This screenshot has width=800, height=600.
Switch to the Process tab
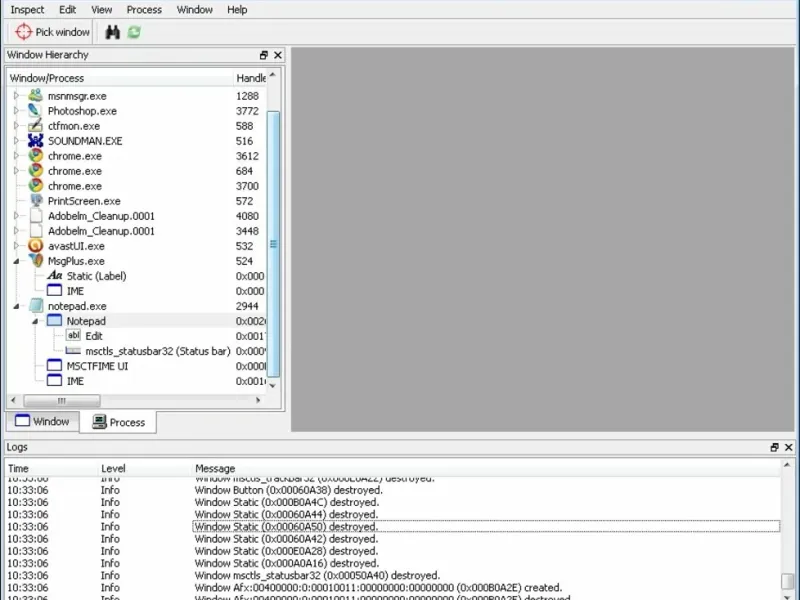118,422
